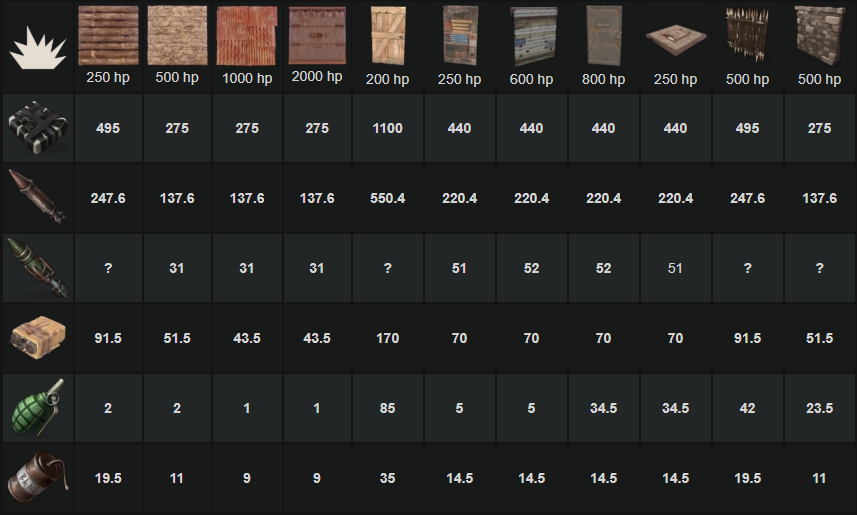
Task: Click the 500 hp label under spiked wooden wall
Action: click(x=748, y=79)
